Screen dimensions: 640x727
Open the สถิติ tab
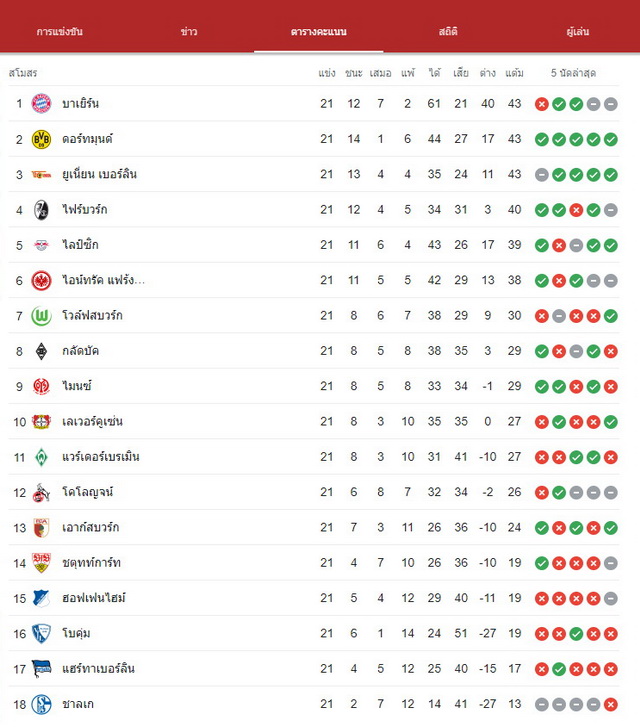[x=448, y=32]
